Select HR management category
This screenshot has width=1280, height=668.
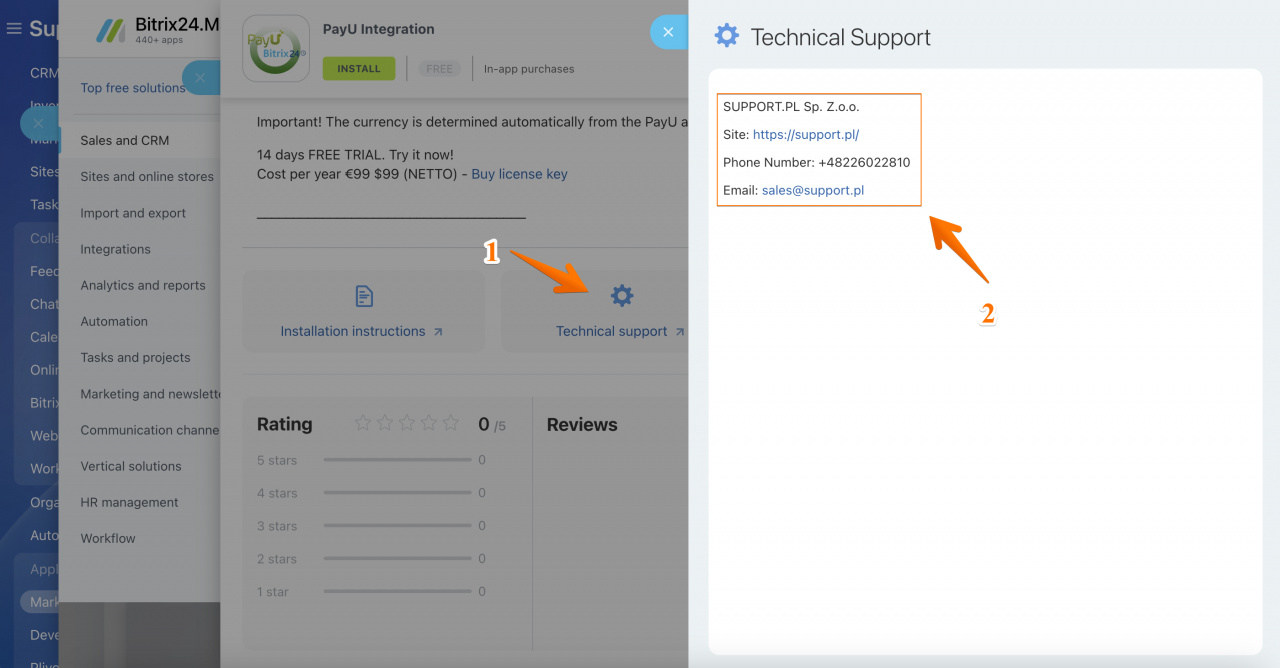pos(129,502)
